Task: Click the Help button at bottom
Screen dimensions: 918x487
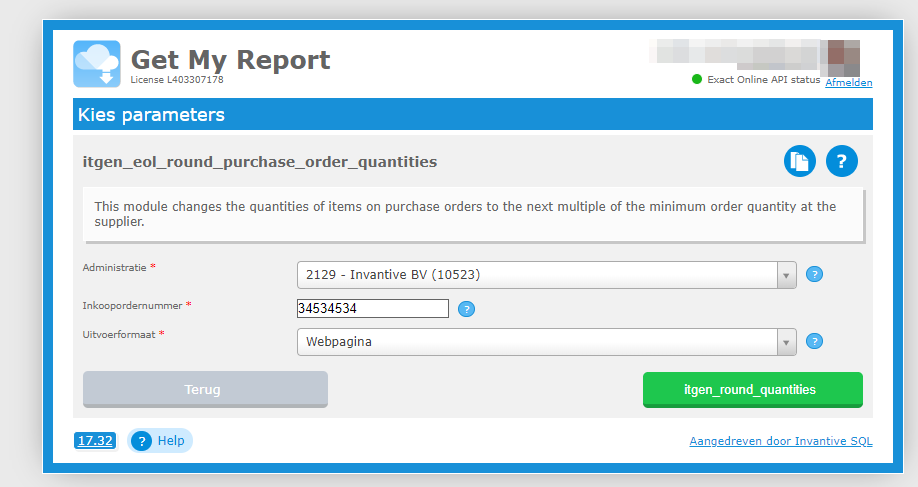Action: point(160,441)
